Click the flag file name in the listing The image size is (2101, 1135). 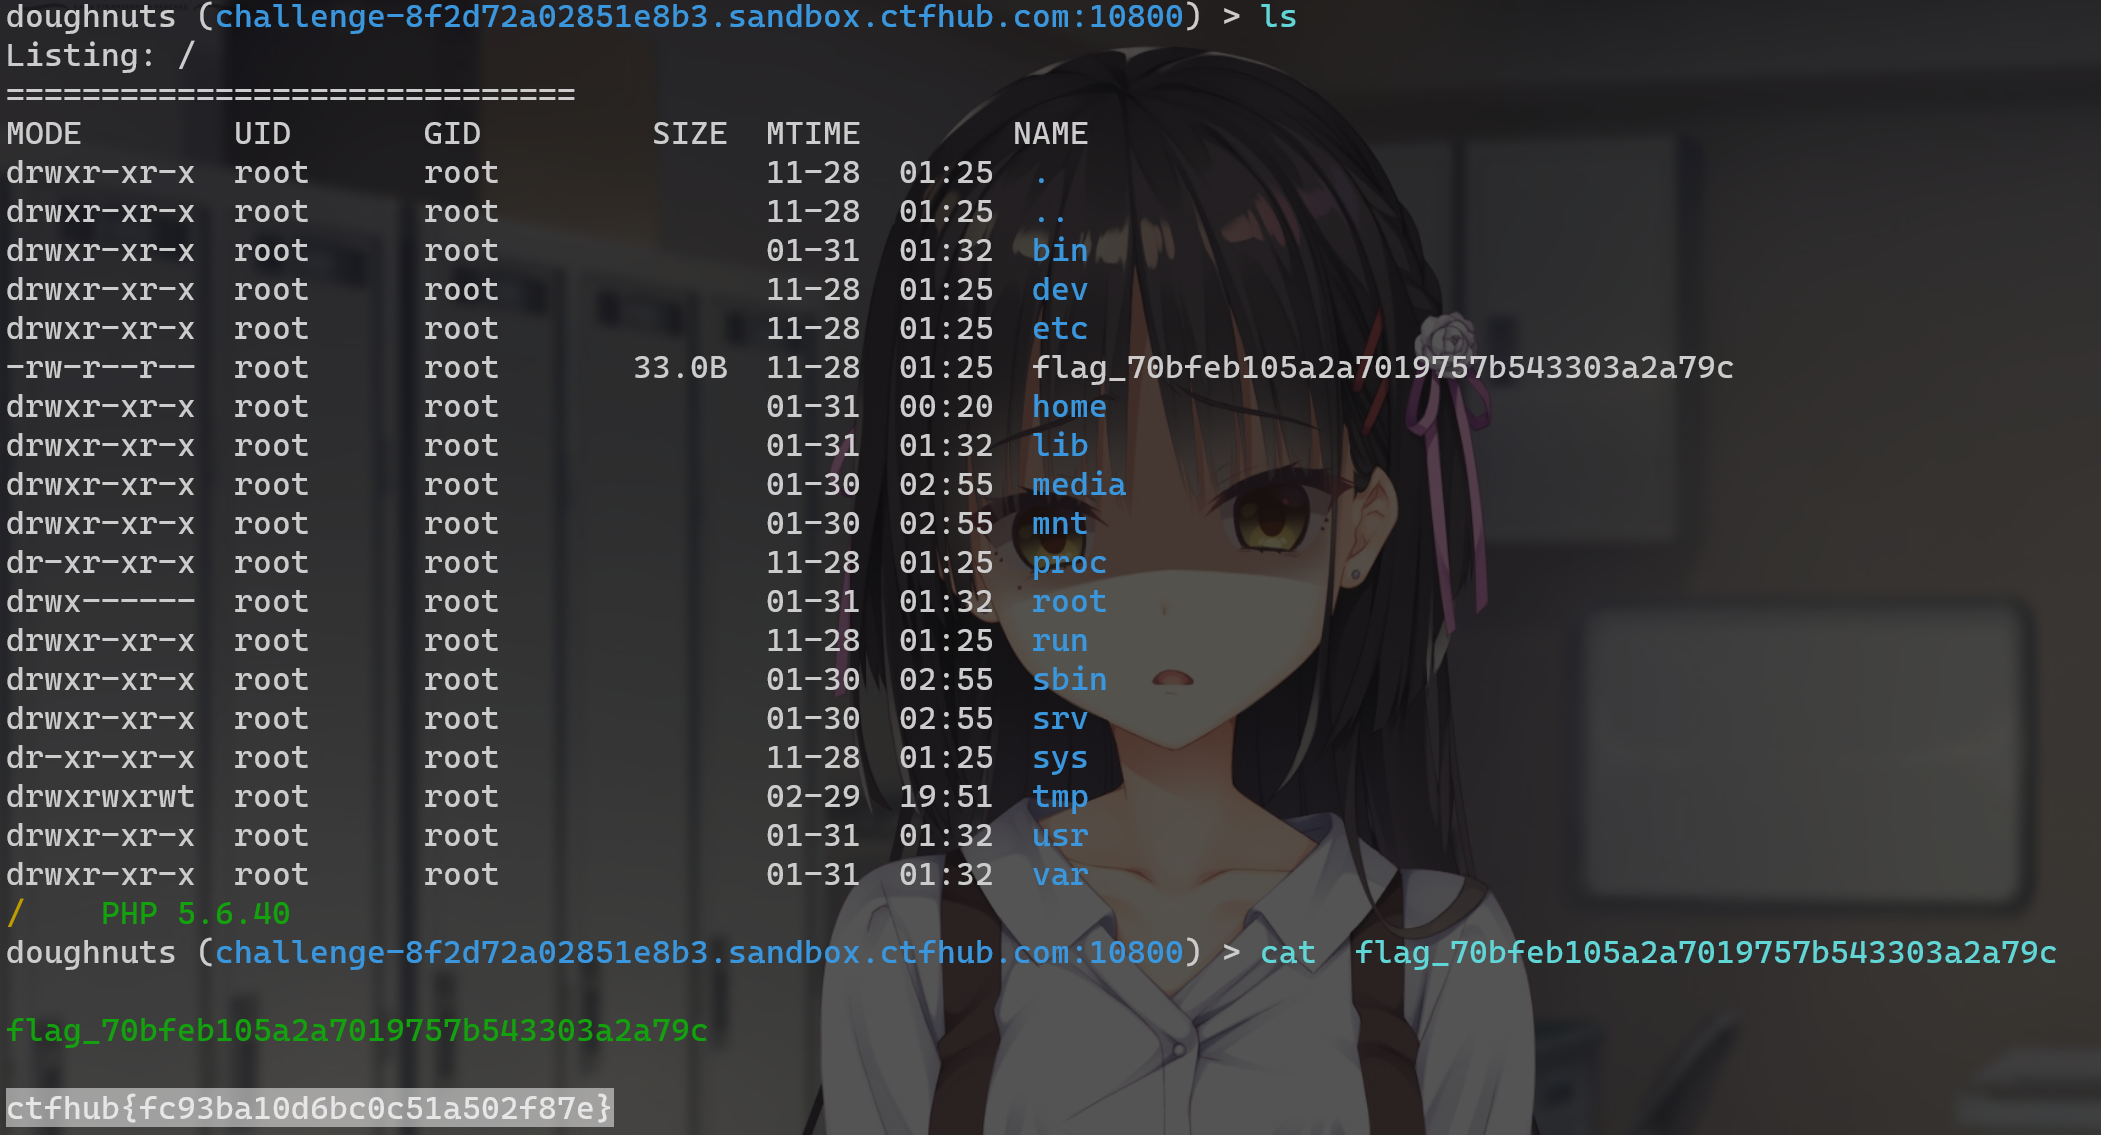pos(1383,368)
